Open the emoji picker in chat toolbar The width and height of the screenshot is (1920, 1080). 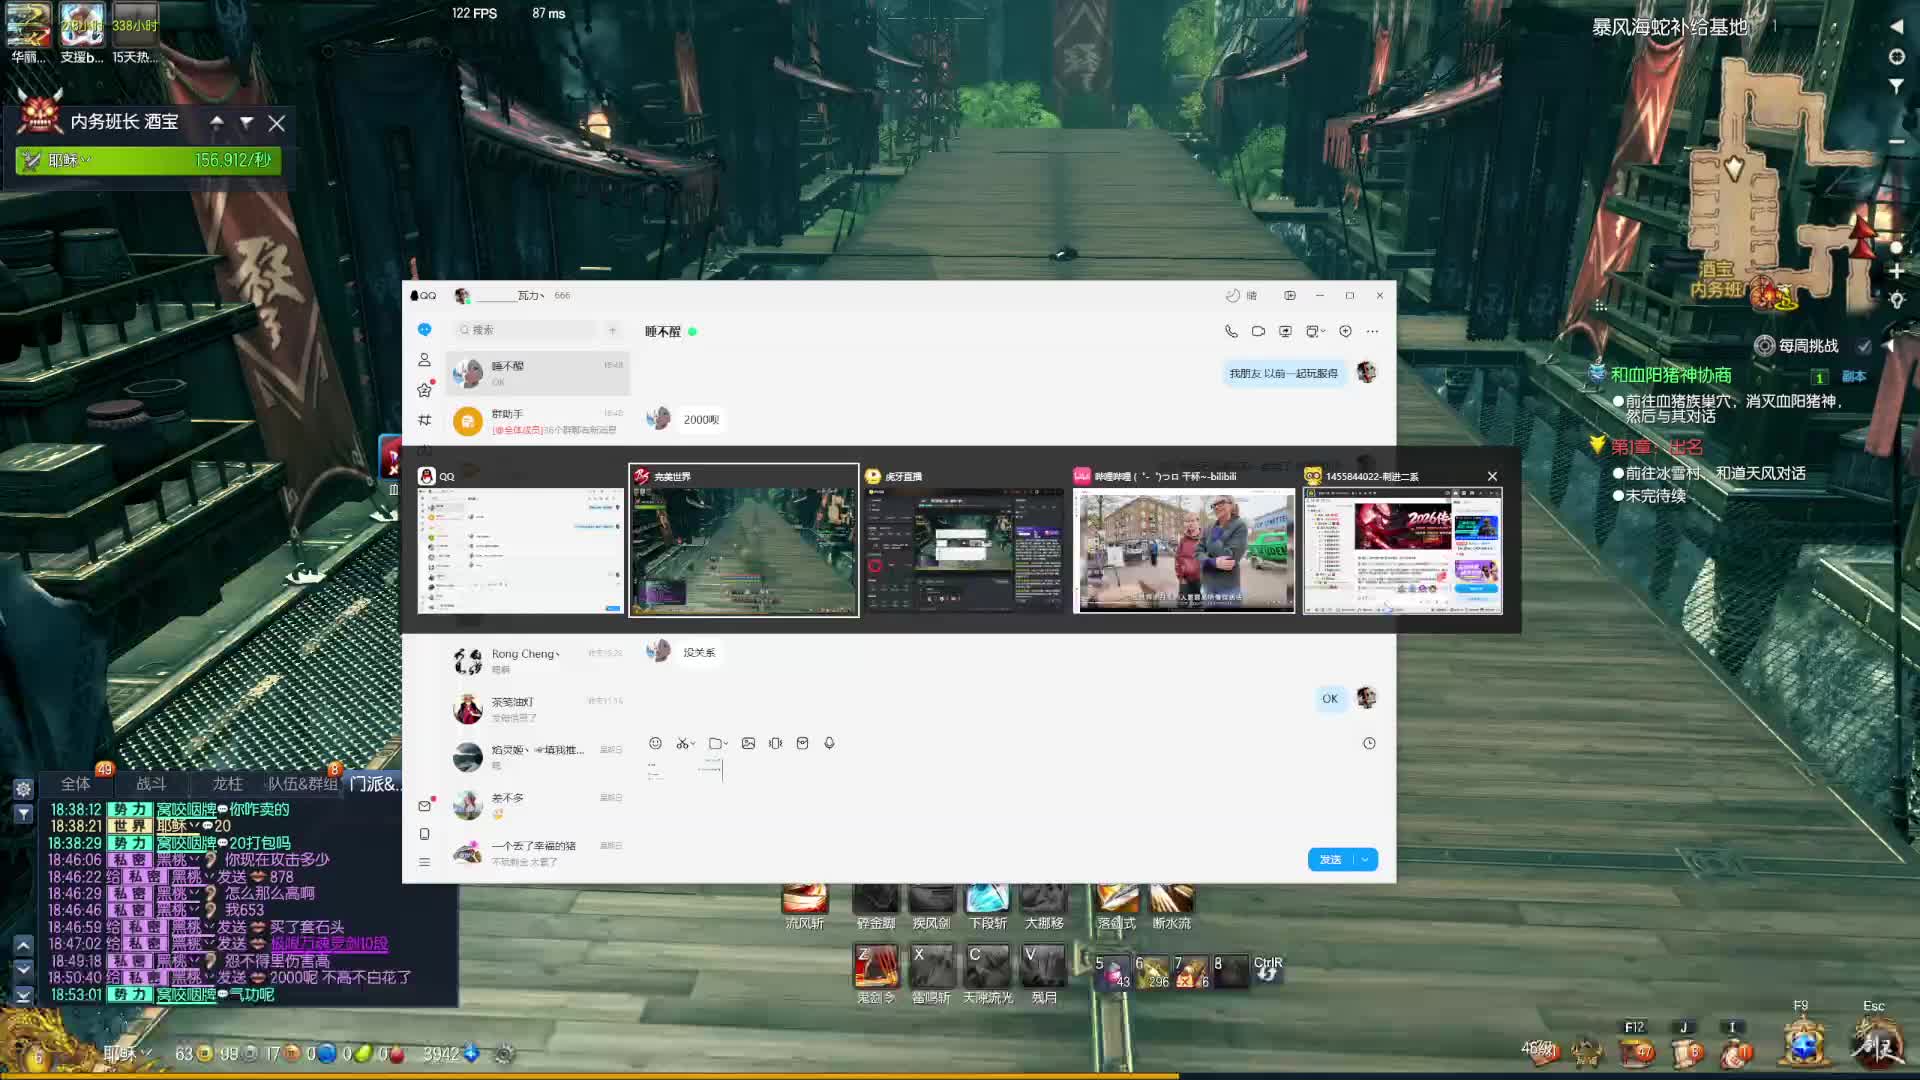(655, 743)
